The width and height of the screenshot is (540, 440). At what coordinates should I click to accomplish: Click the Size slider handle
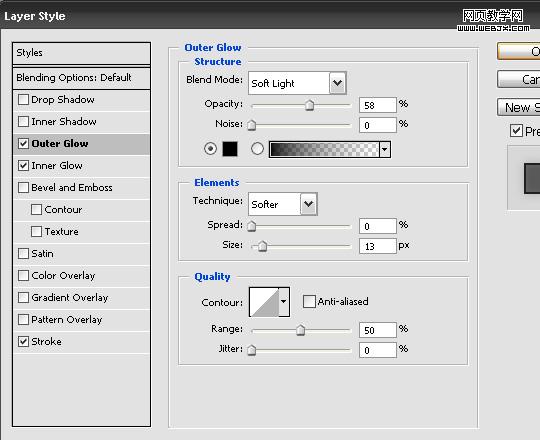click(262, 246)
